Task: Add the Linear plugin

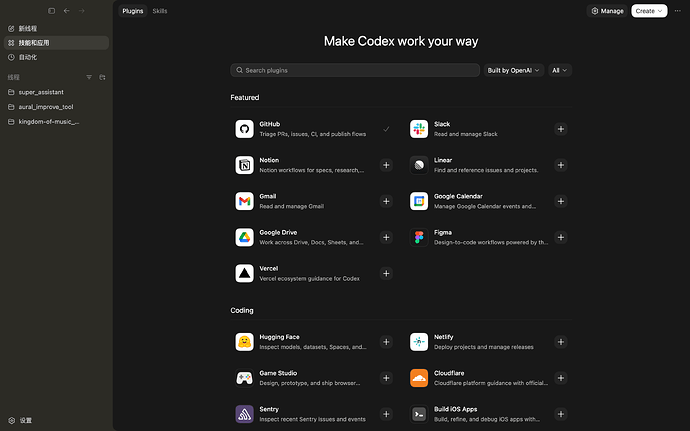Action: coord(561,165)
